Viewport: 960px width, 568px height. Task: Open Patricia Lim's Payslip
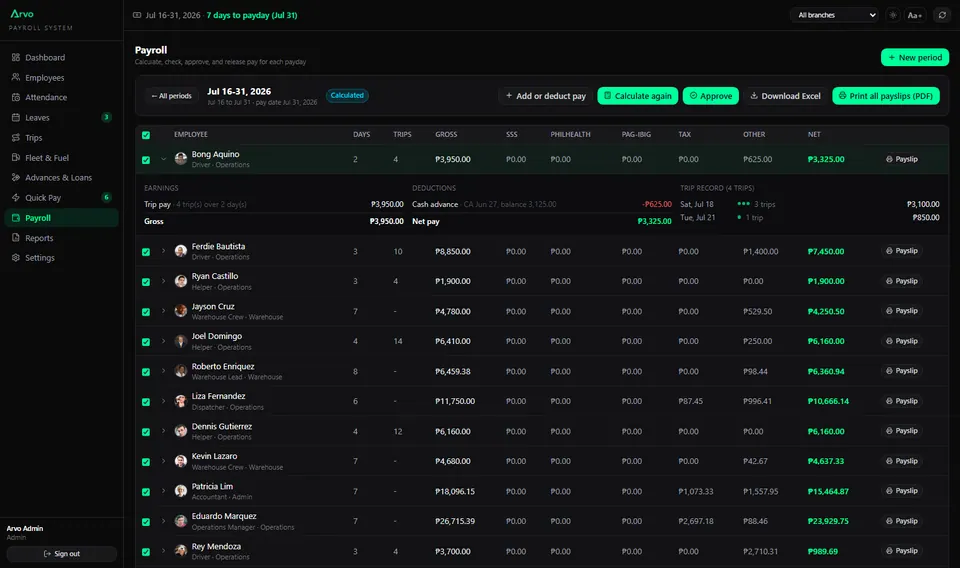coord(902,491)
